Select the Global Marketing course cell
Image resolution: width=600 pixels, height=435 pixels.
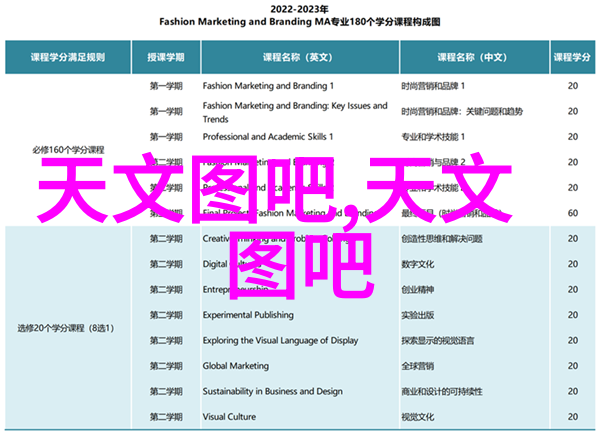click(236, 365)
